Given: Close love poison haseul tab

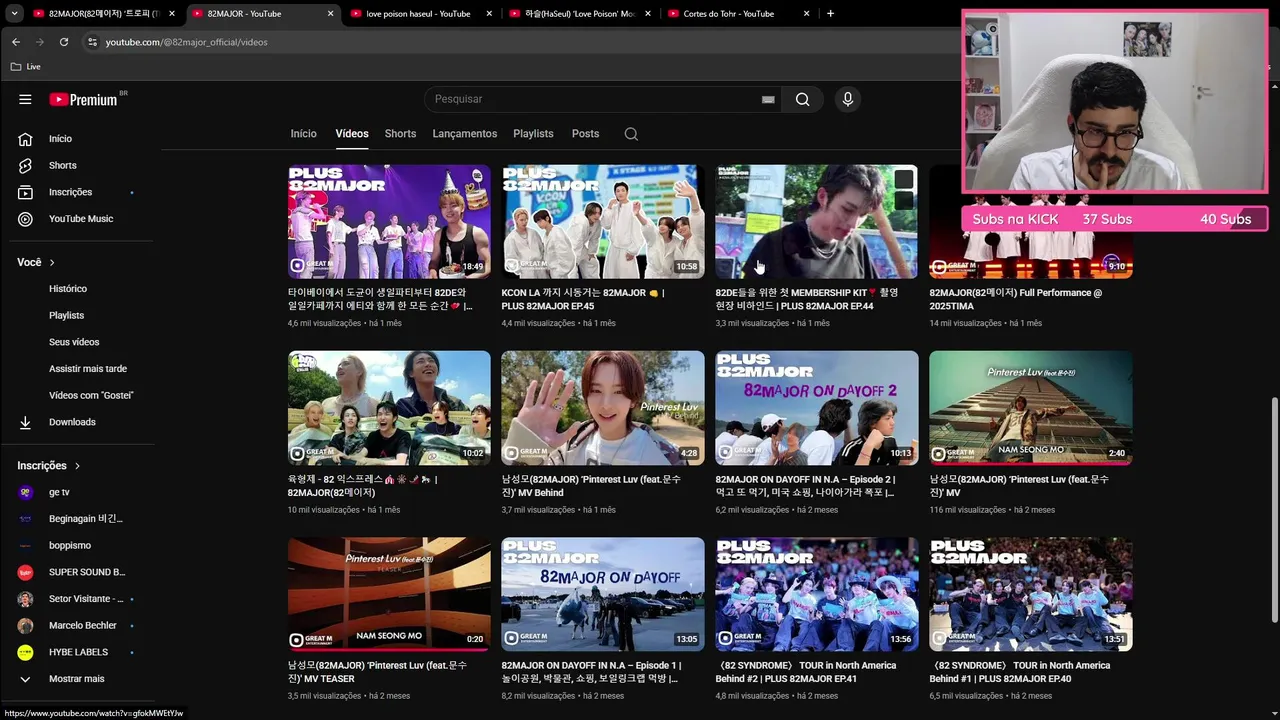Looking at the screenshot, I should tap(490, 14).
